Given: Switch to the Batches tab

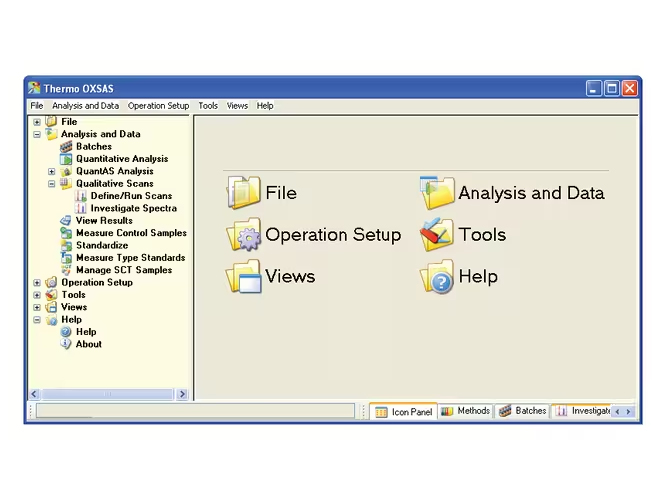Looking at the screenshot, I should point(522,411).
